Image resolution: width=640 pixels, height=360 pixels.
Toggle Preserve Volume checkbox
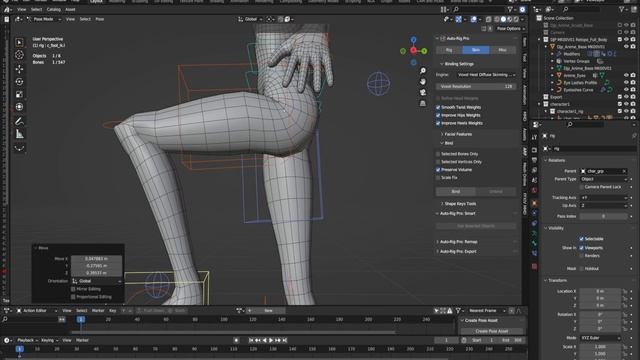(x=438, y=170)
